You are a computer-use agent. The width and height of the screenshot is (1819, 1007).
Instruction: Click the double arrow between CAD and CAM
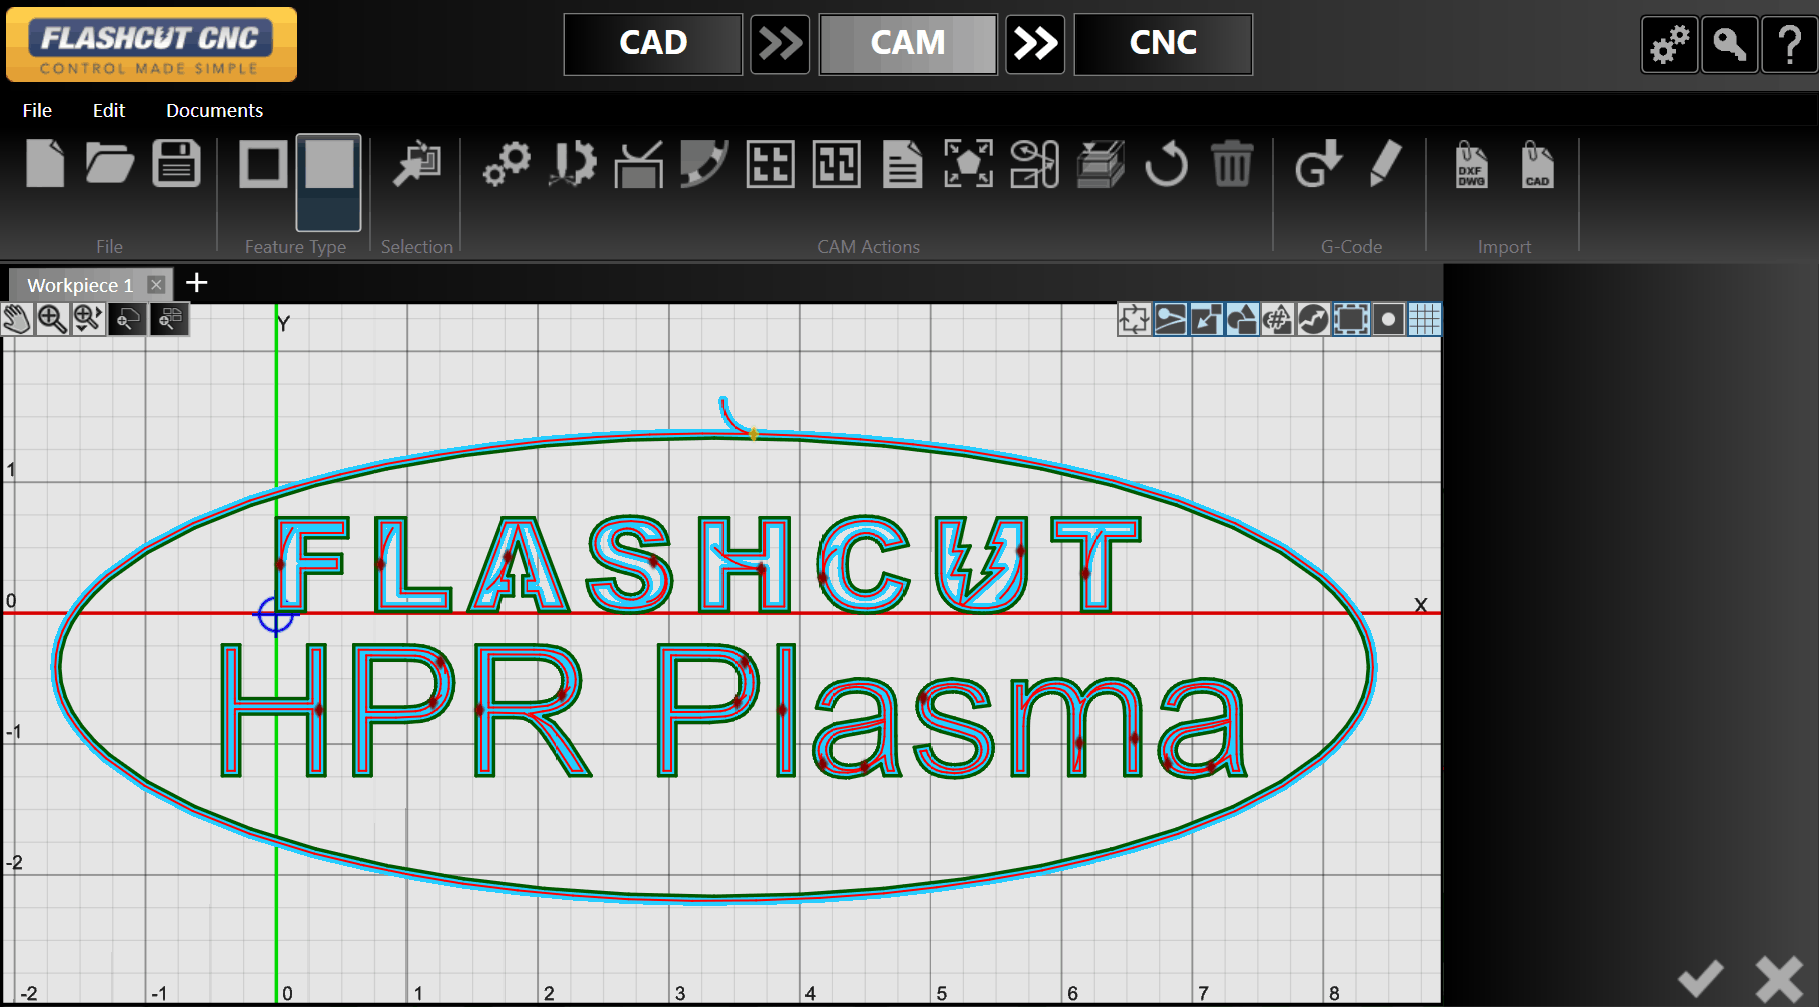coord(780,44)
